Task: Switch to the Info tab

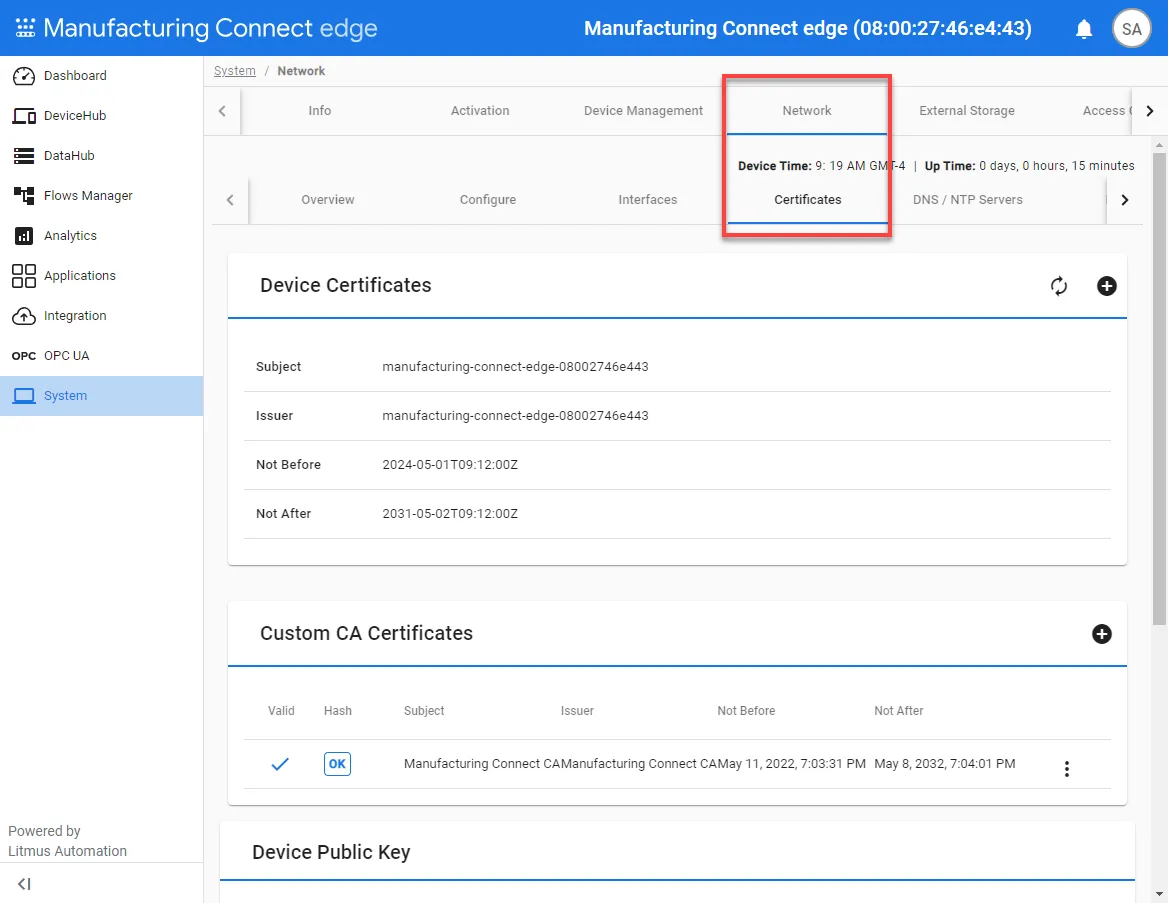Action: coord(320,111)
